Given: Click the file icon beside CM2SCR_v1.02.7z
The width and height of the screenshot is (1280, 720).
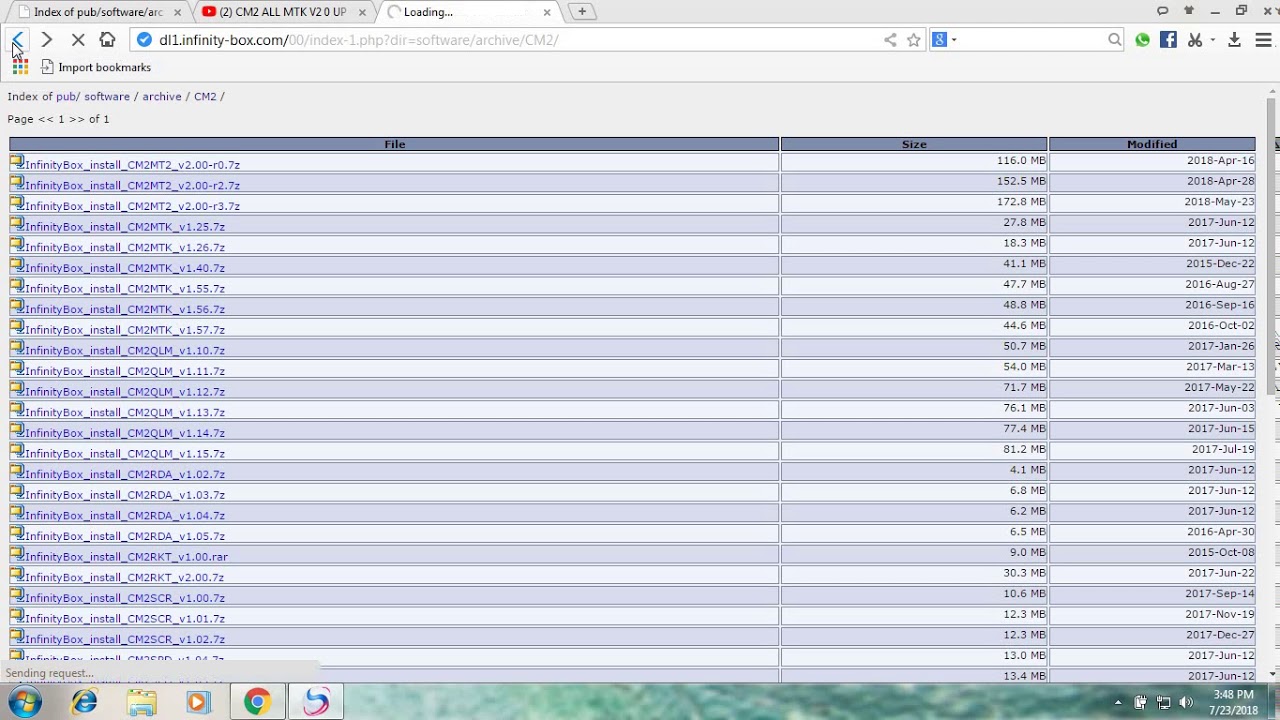Looking at the screenshot, I should [17, 636].
